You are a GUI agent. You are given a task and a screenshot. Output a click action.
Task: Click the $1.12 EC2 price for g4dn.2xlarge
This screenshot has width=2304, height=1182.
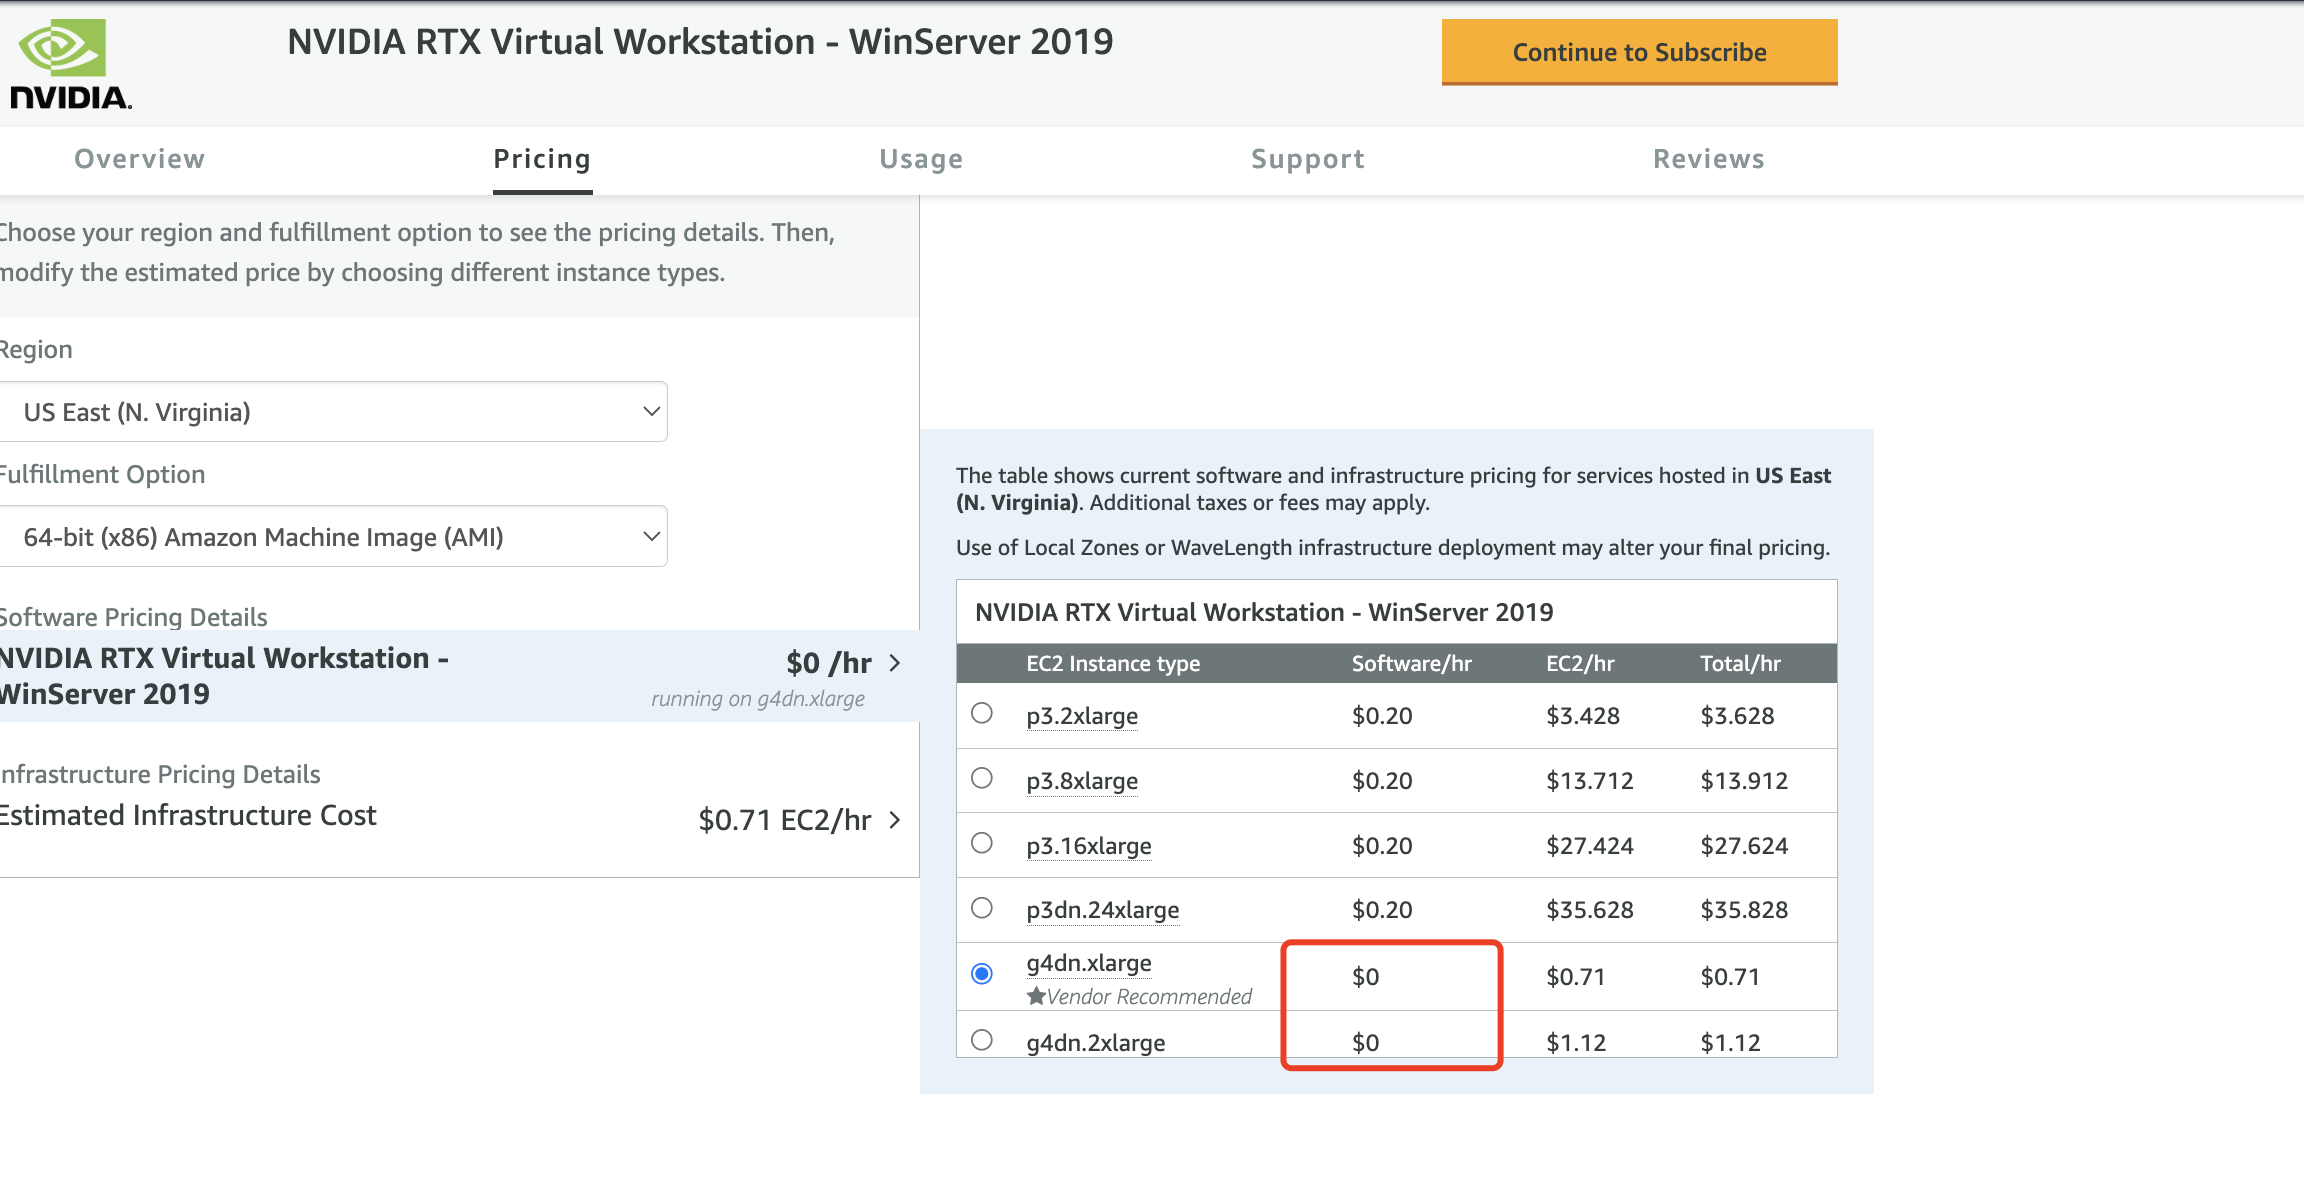click(1576, 1043)
